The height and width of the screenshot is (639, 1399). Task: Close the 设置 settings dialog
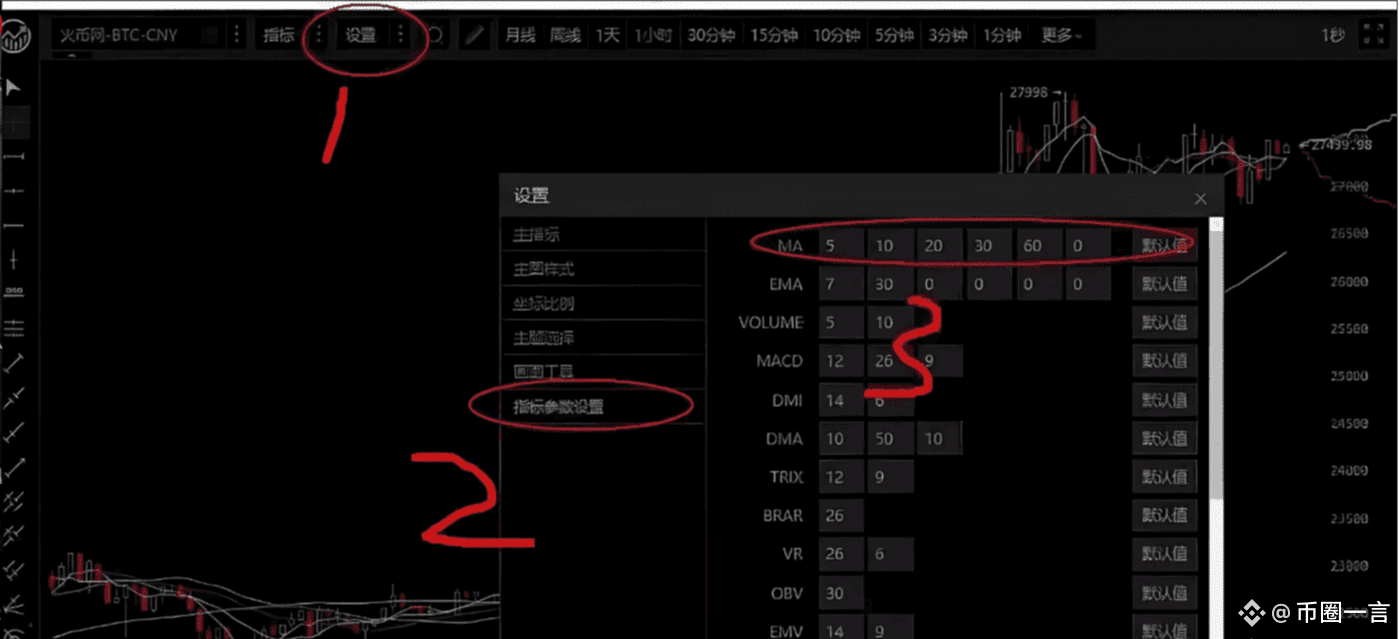point(1200,199)
